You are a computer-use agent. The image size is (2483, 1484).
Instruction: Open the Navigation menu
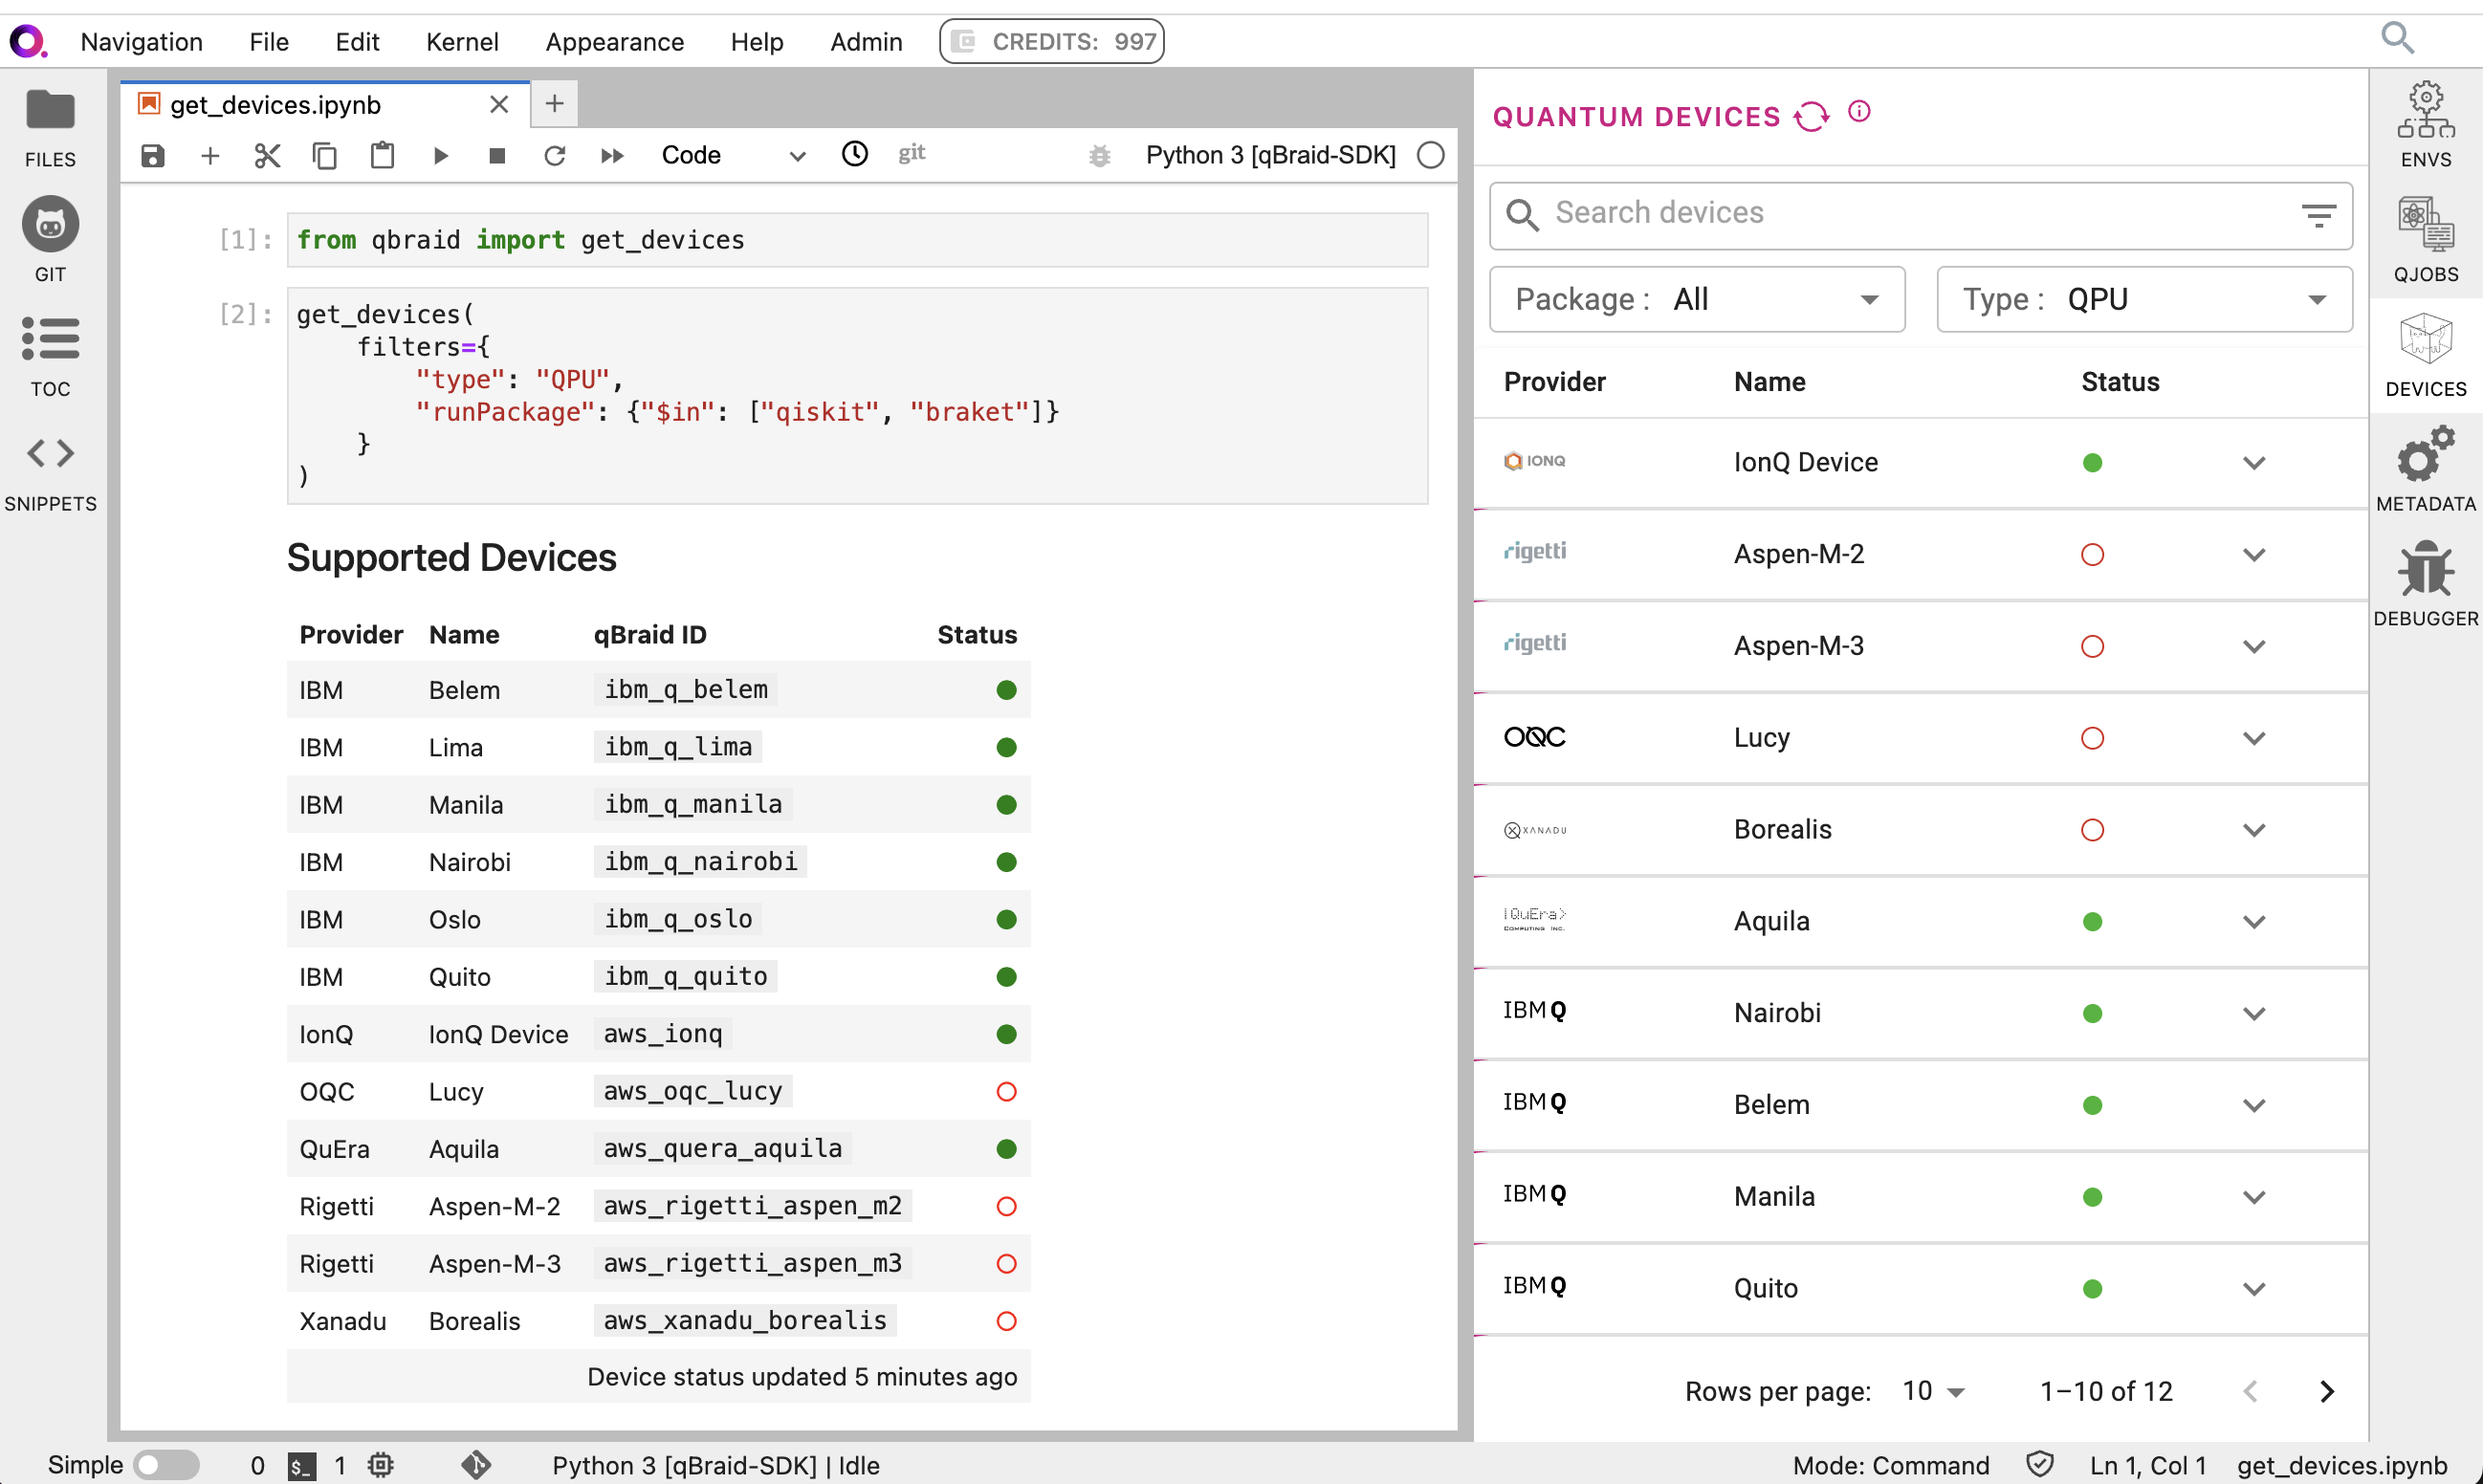click(x=141, y=41)
